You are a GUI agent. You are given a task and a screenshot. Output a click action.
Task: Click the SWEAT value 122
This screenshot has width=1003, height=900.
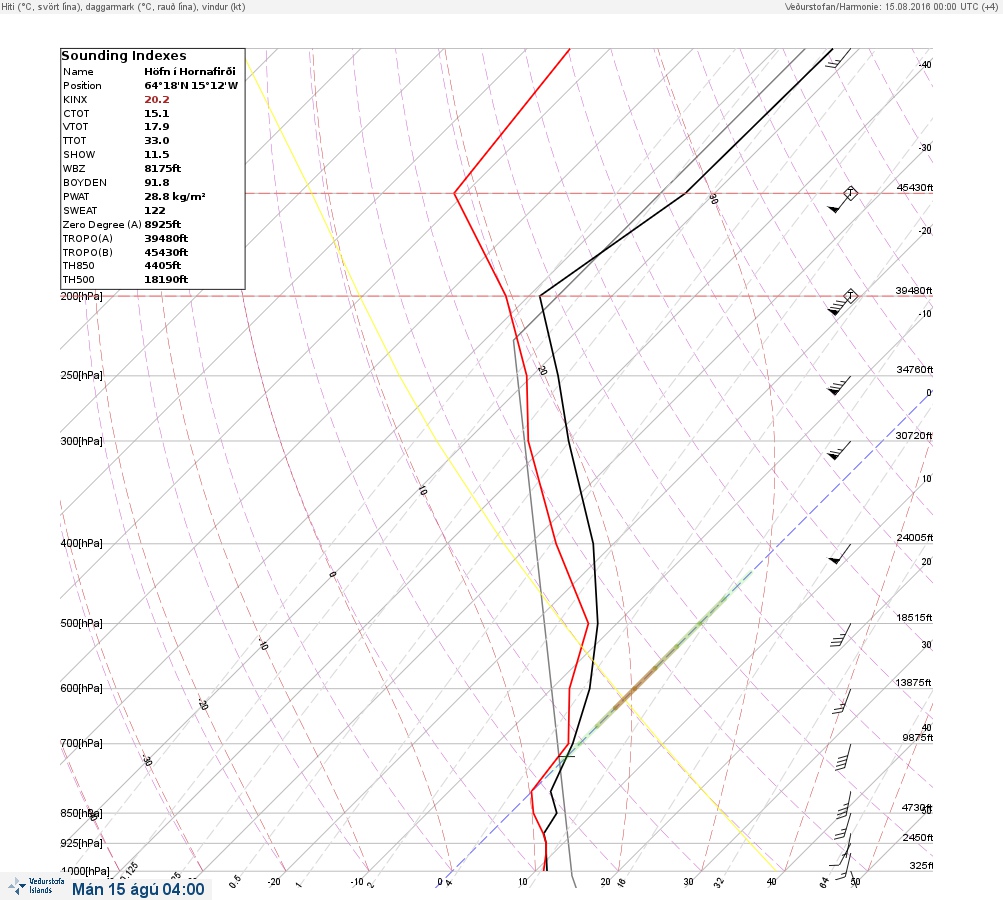(x=155, y=210)
